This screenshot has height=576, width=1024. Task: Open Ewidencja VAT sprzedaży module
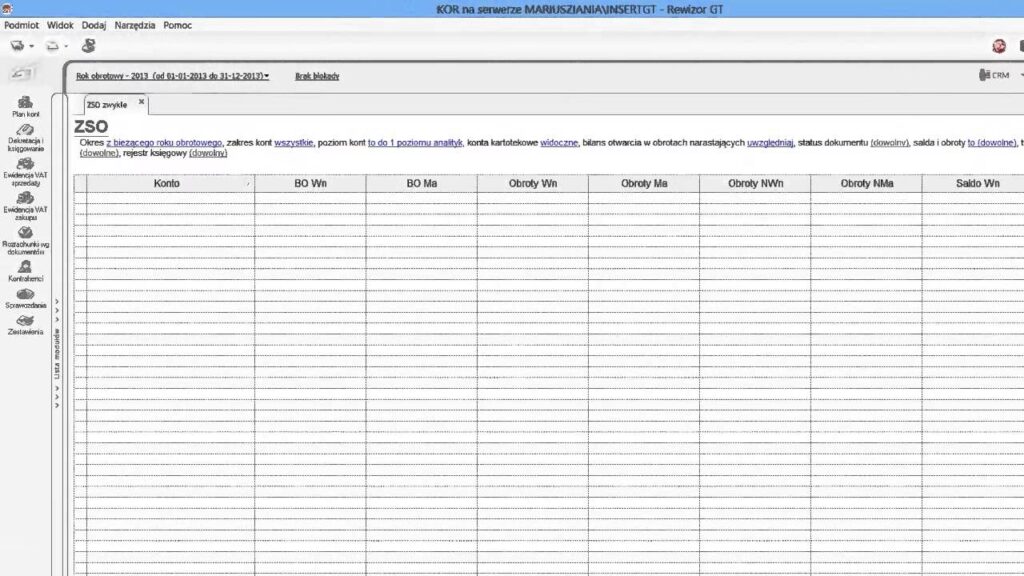[26, 174]
